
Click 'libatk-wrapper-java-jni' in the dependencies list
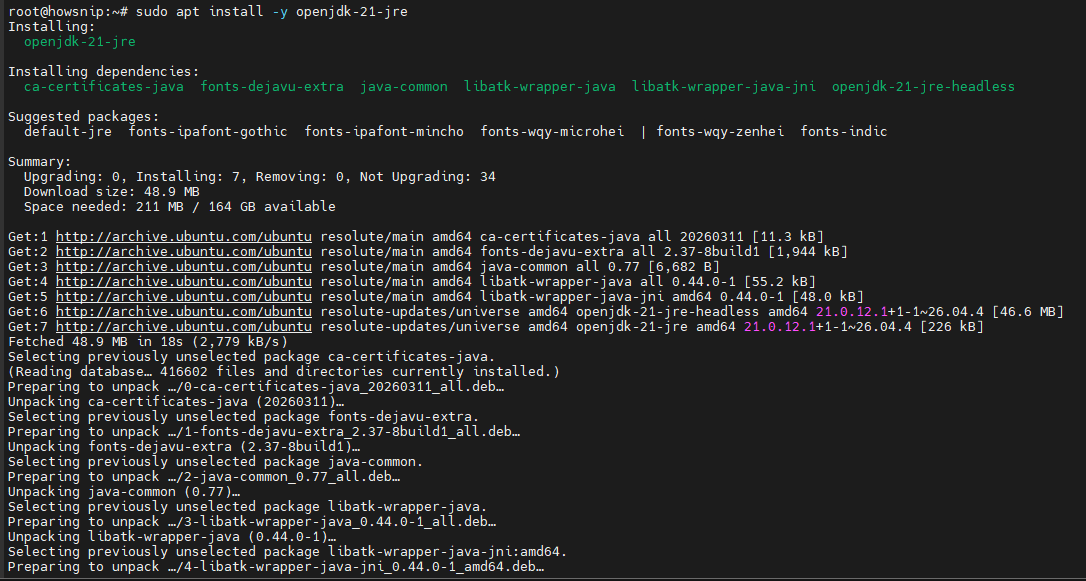[x=724, y=87]
